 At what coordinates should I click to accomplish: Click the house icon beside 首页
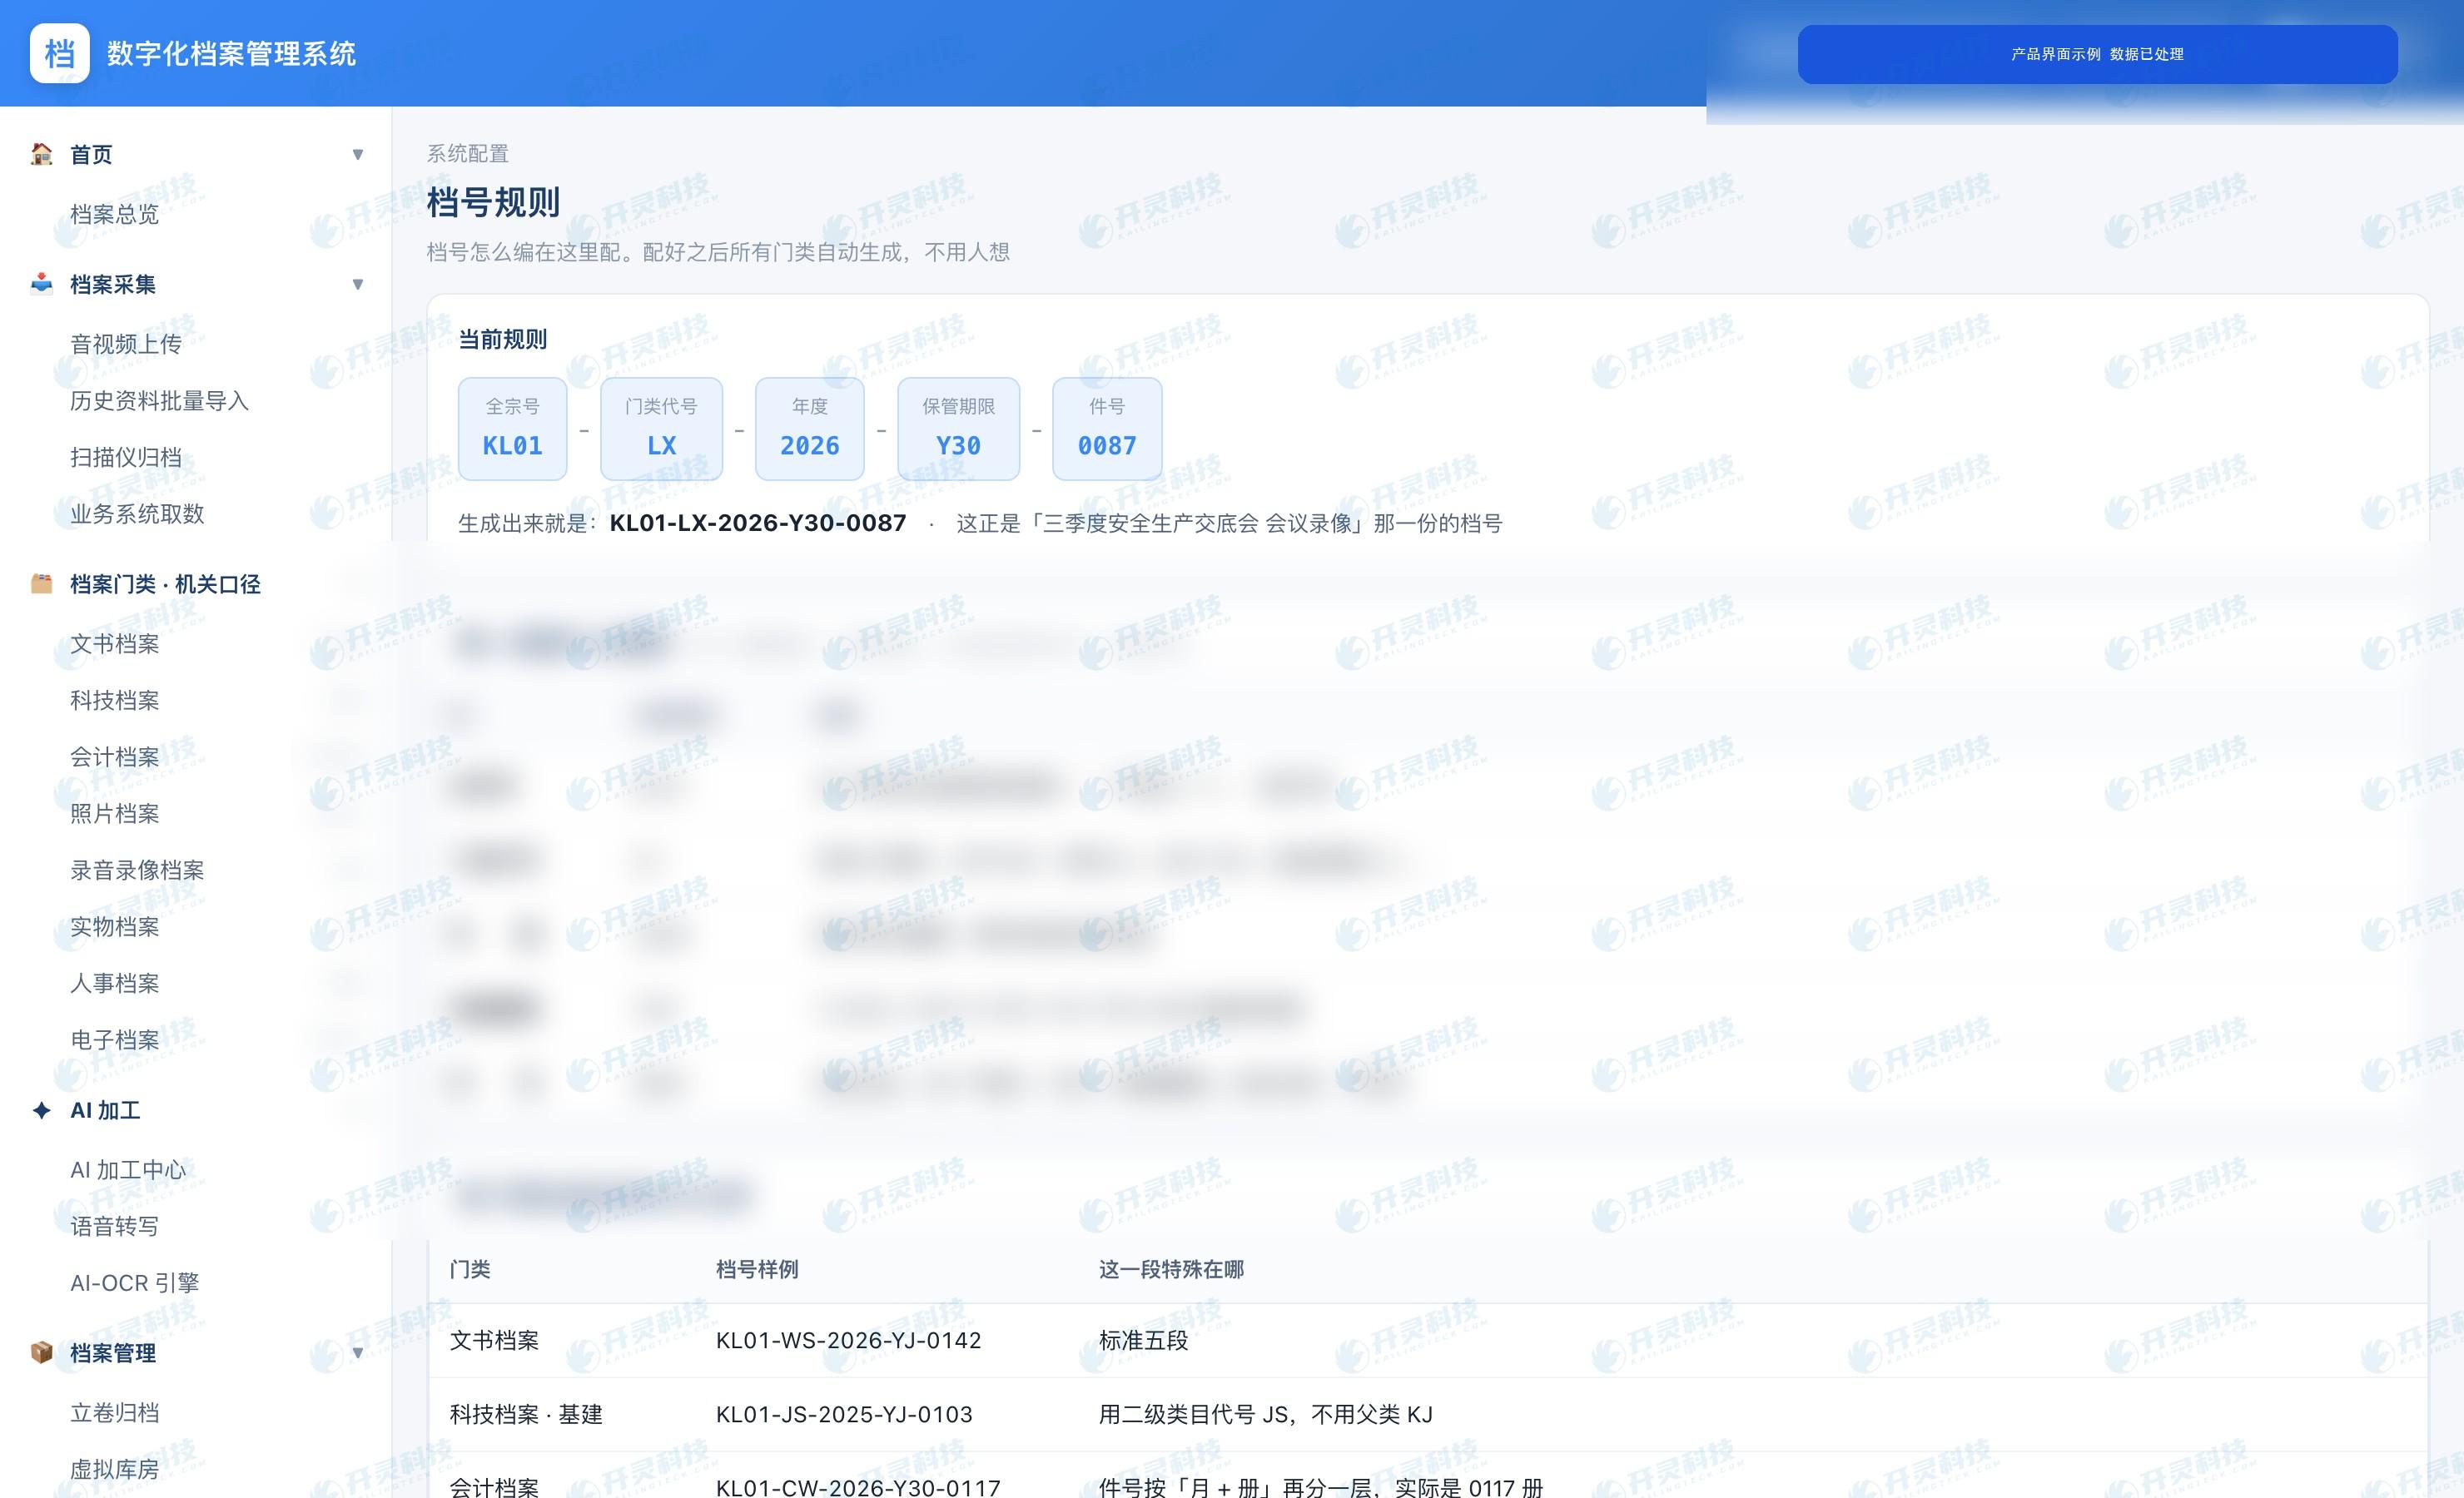point(41,154)
